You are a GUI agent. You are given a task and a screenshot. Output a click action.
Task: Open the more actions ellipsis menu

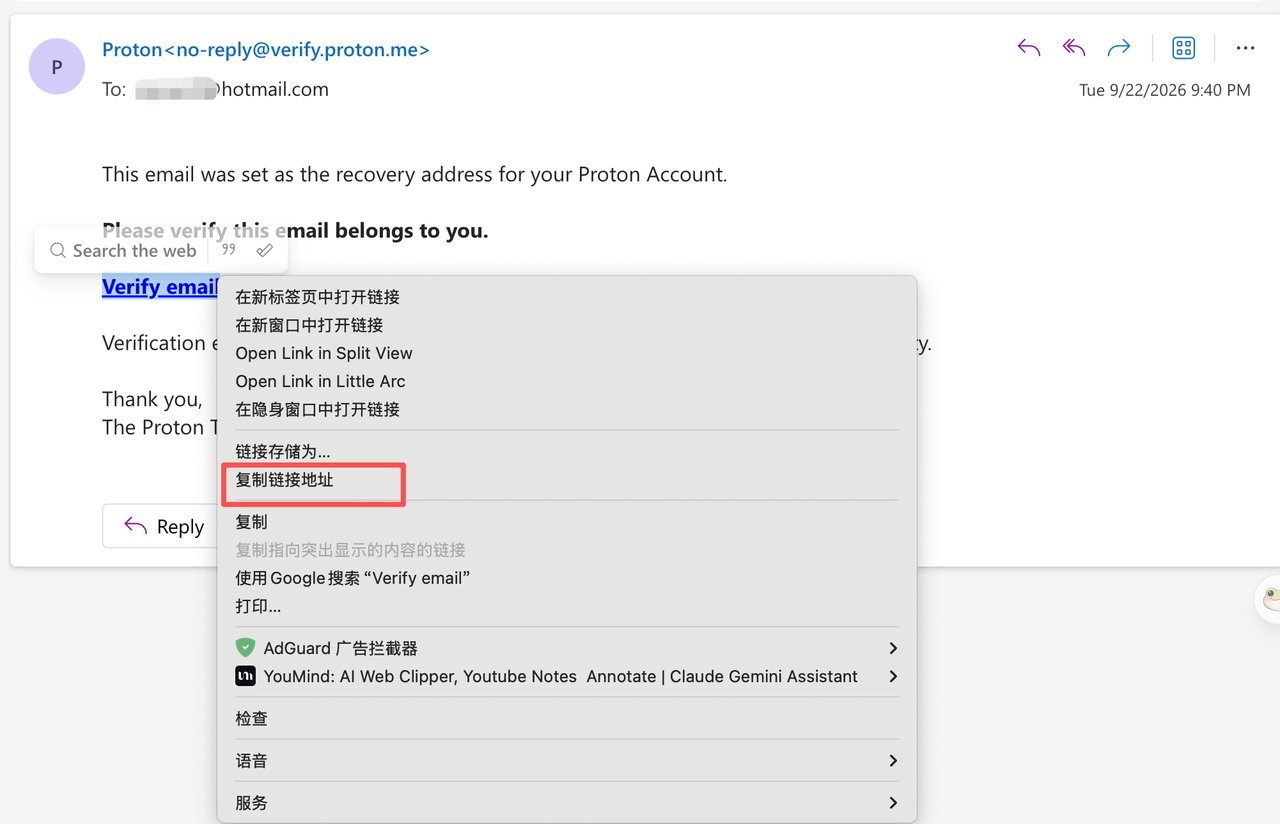[x=1245, y=48]
